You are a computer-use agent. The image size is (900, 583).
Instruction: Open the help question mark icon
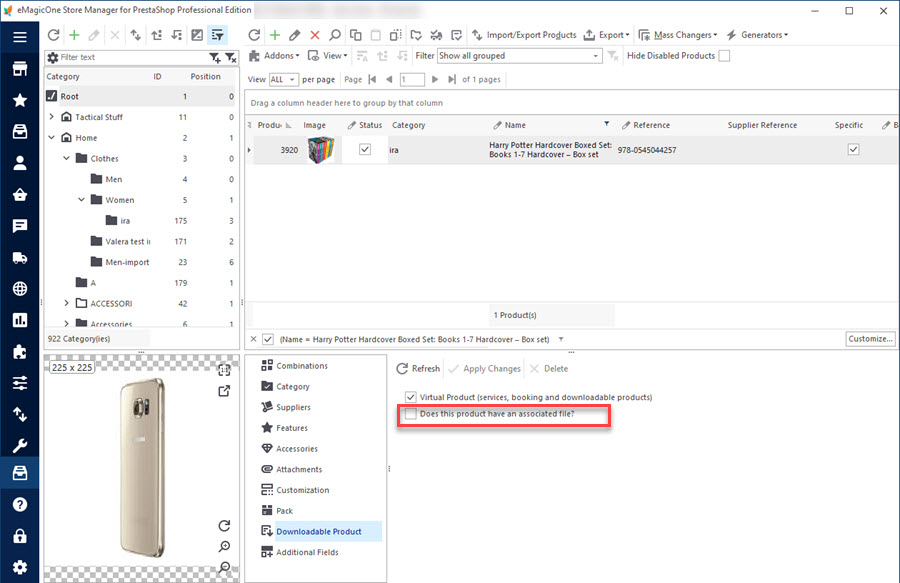tap(20, 504)
